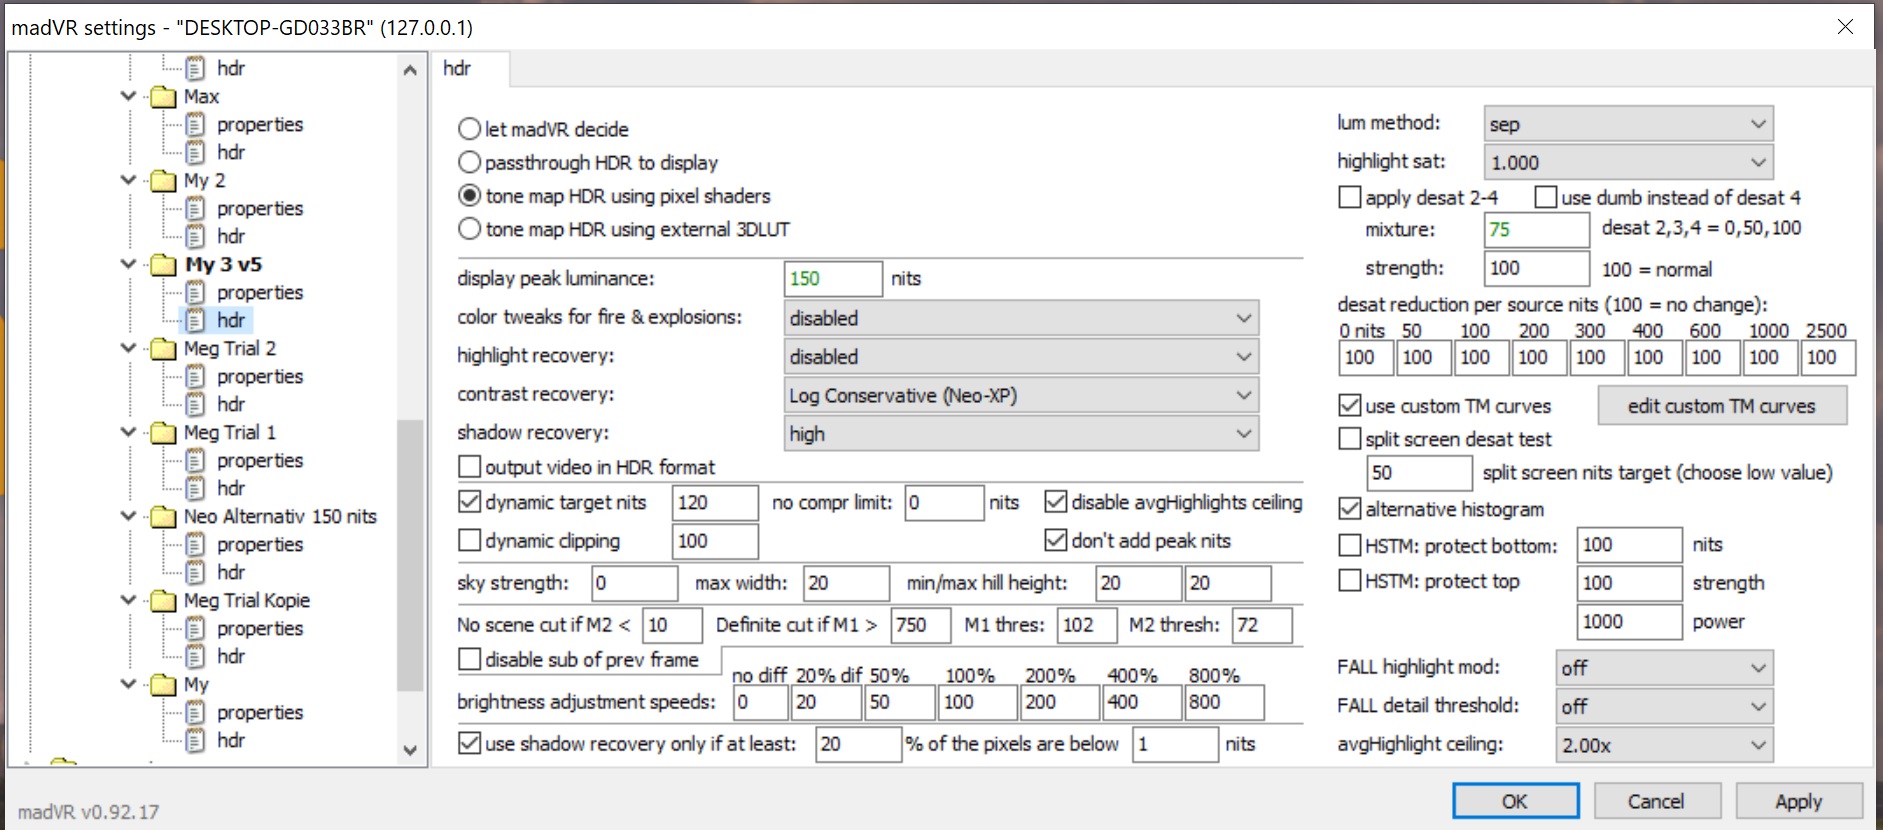Collapse the Max profile tree node
Screen dimensions: 1883x830
point(128,96)
